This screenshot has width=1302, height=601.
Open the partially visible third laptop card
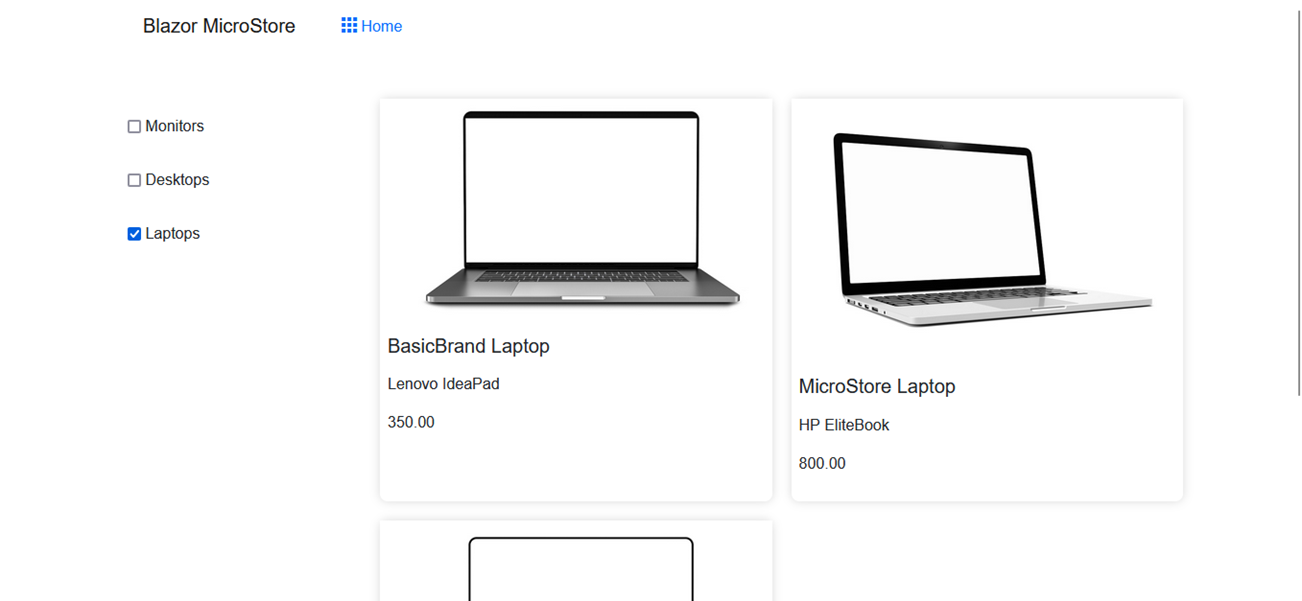(576, 561)
